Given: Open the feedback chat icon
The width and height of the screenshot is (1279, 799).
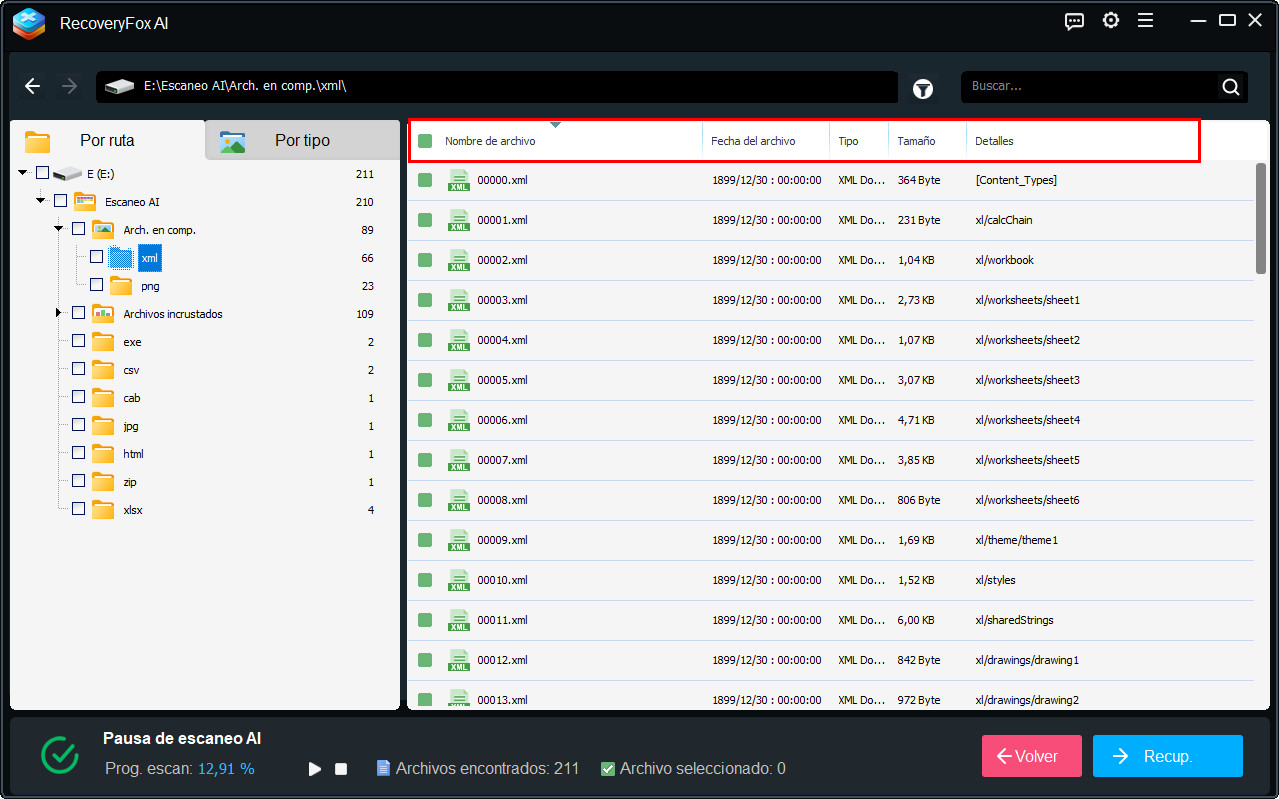Looking at the screenshot, I should [1074, 21].
